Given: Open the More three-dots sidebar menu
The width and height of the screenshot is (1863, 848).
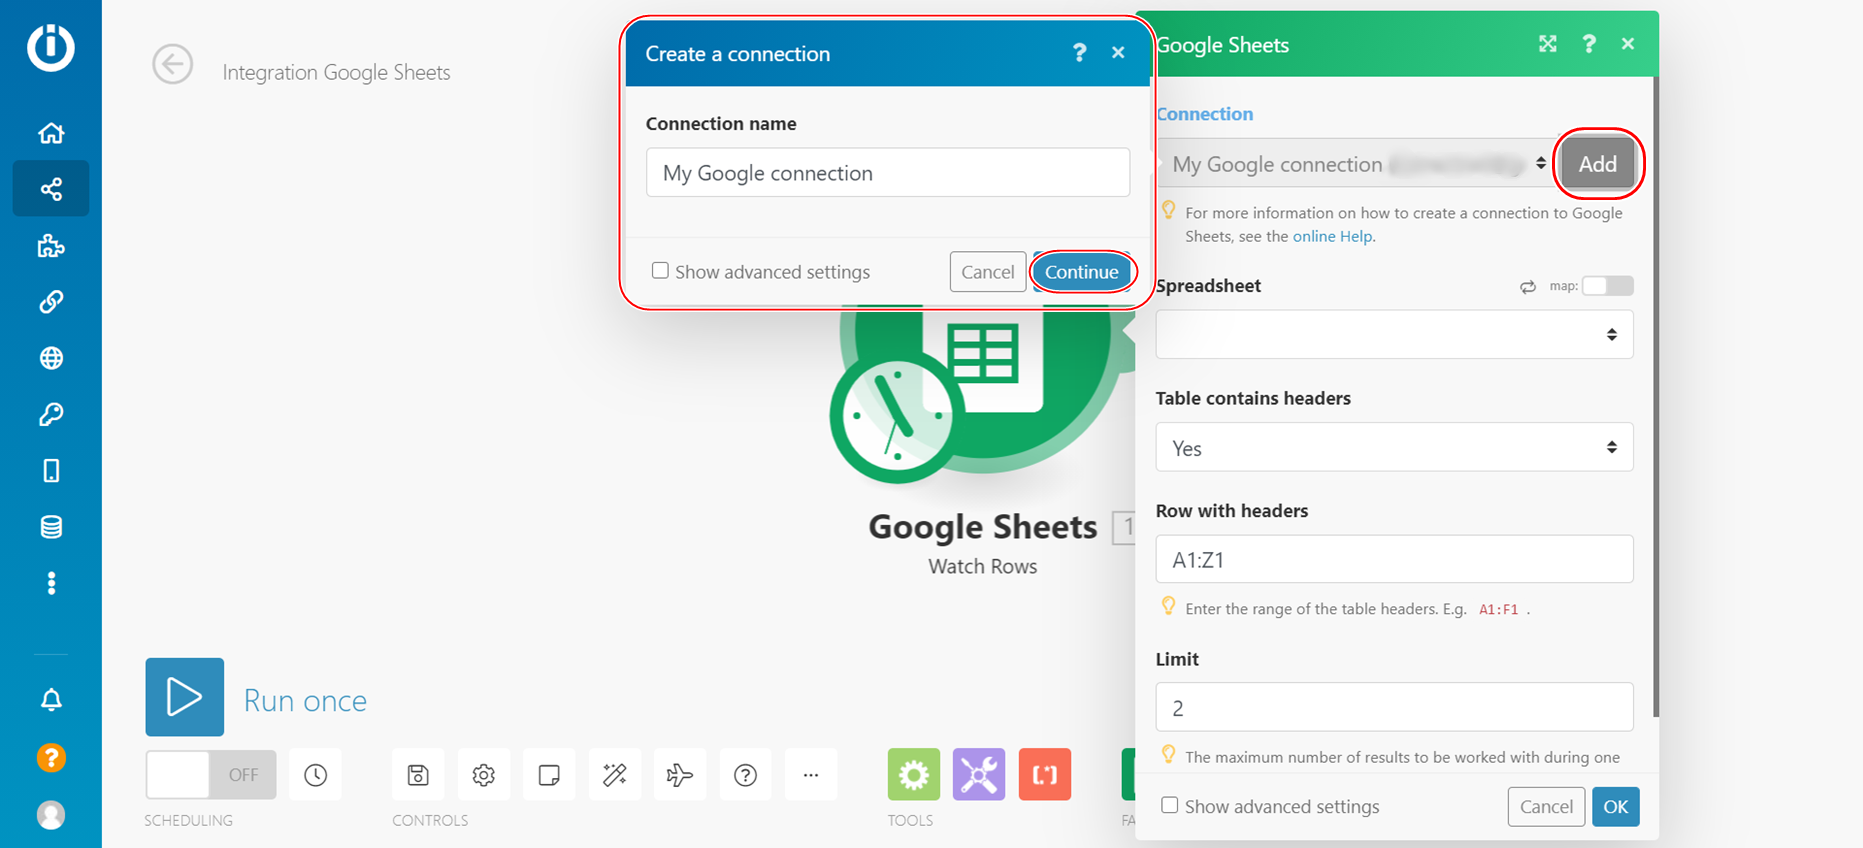Looking at the screenshot, I should 51,583.
